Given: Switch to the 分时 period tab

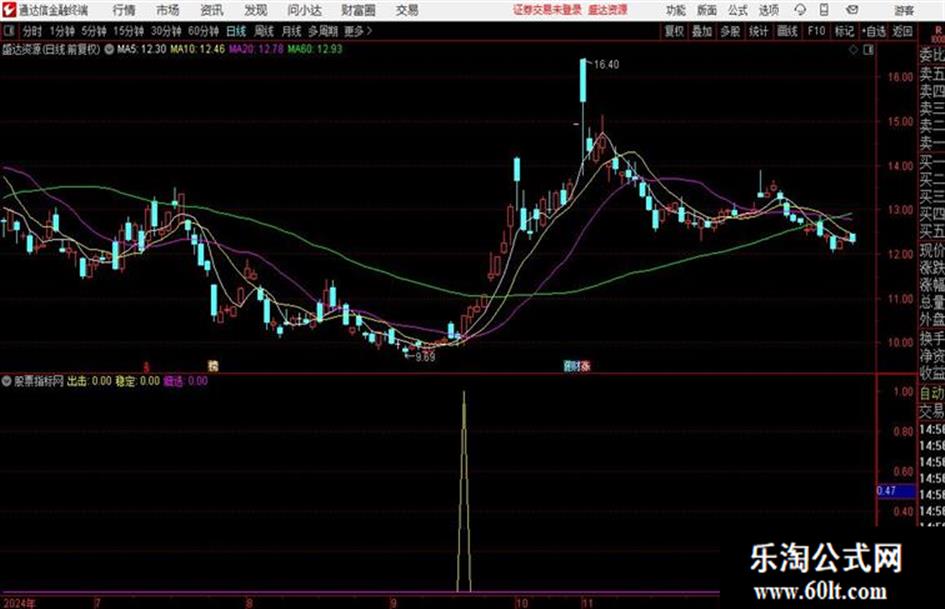Looking at the screenshot, I should click(x=33, y=31).
